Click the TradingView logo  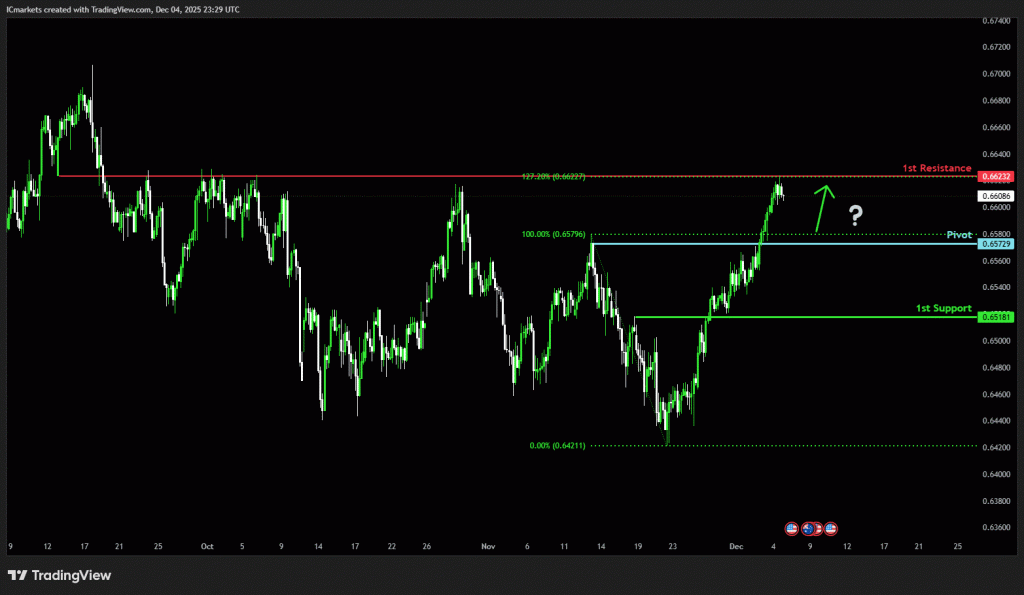[59, 575]
